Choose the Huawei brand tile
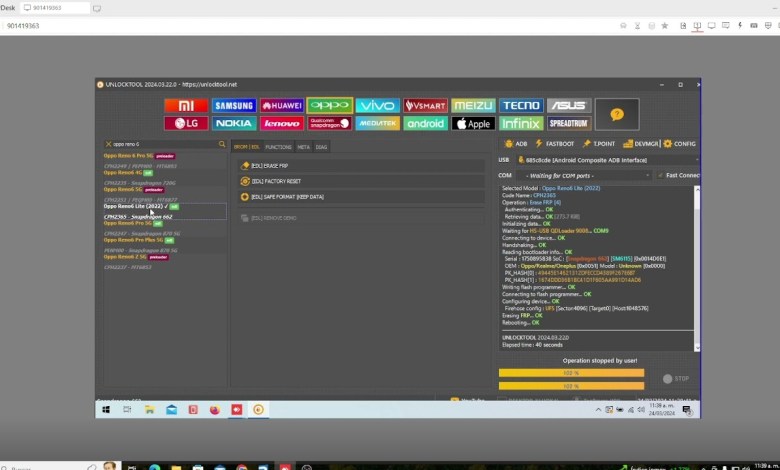 pyautogui.click(x=282, y=106)
